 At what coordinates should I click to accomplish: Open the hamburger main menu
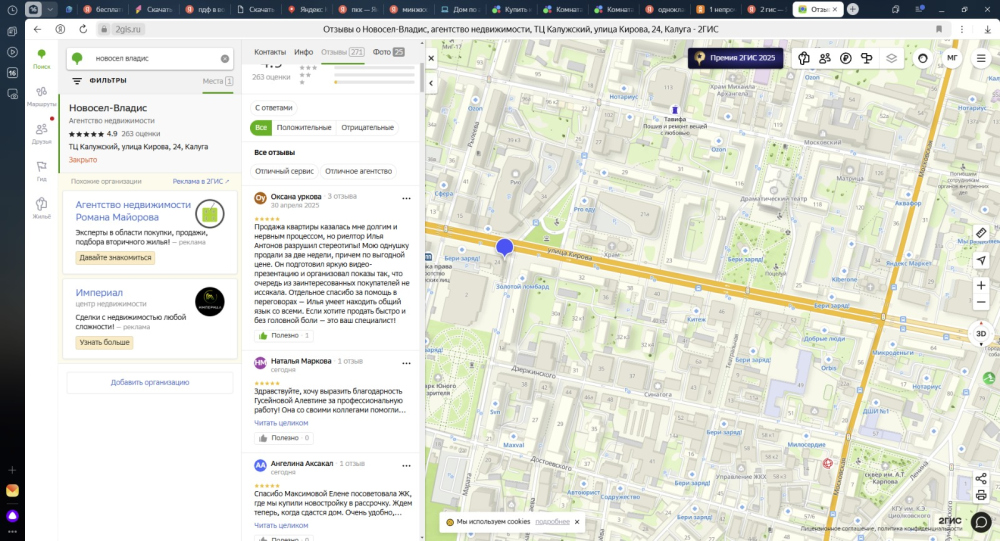pyautogui.click(x=981, y=58)
